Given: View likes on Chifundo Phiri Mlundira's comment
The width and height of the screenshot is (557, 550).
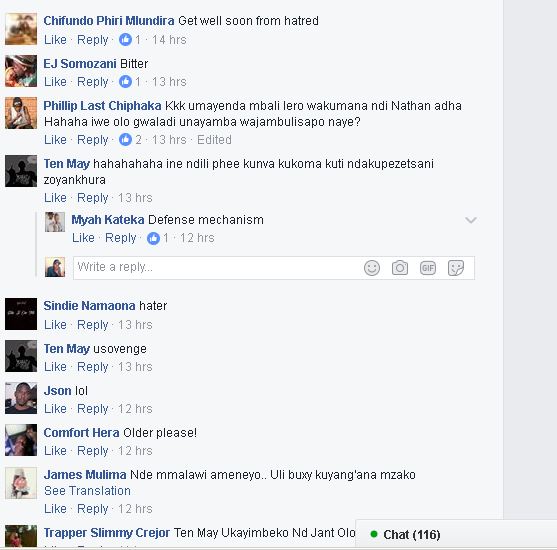Looking at the screenshot, I should [x=129, y=39].
